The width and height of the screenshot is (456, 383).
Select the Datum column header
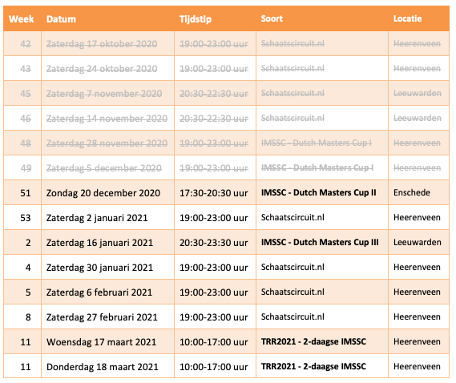[61, 19]
